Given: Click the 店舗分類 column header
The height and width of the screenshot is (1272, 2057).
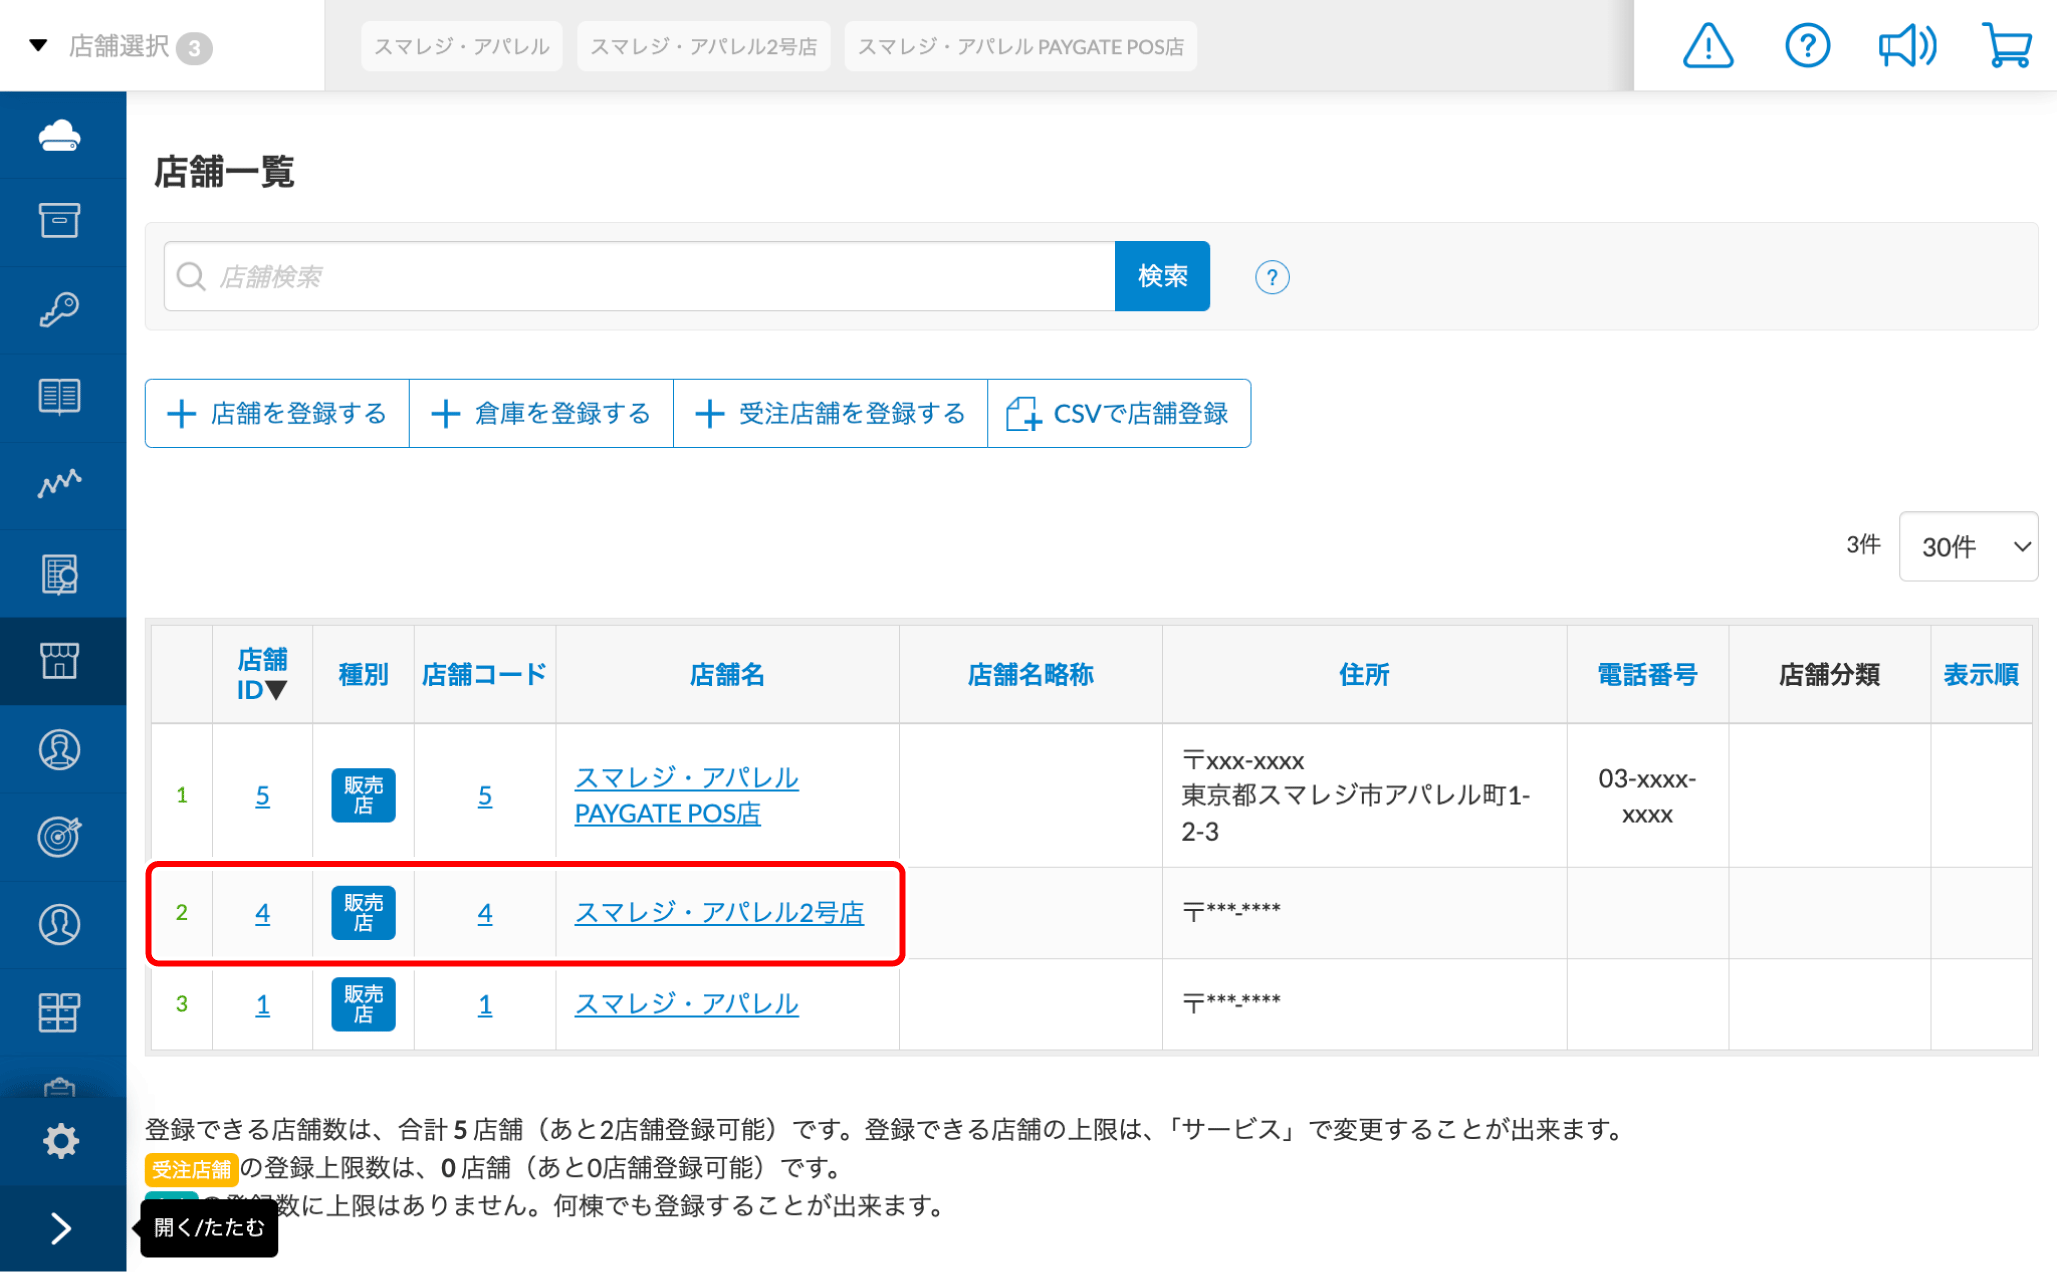Looking at the screenshot, I should pos(1829,674).
